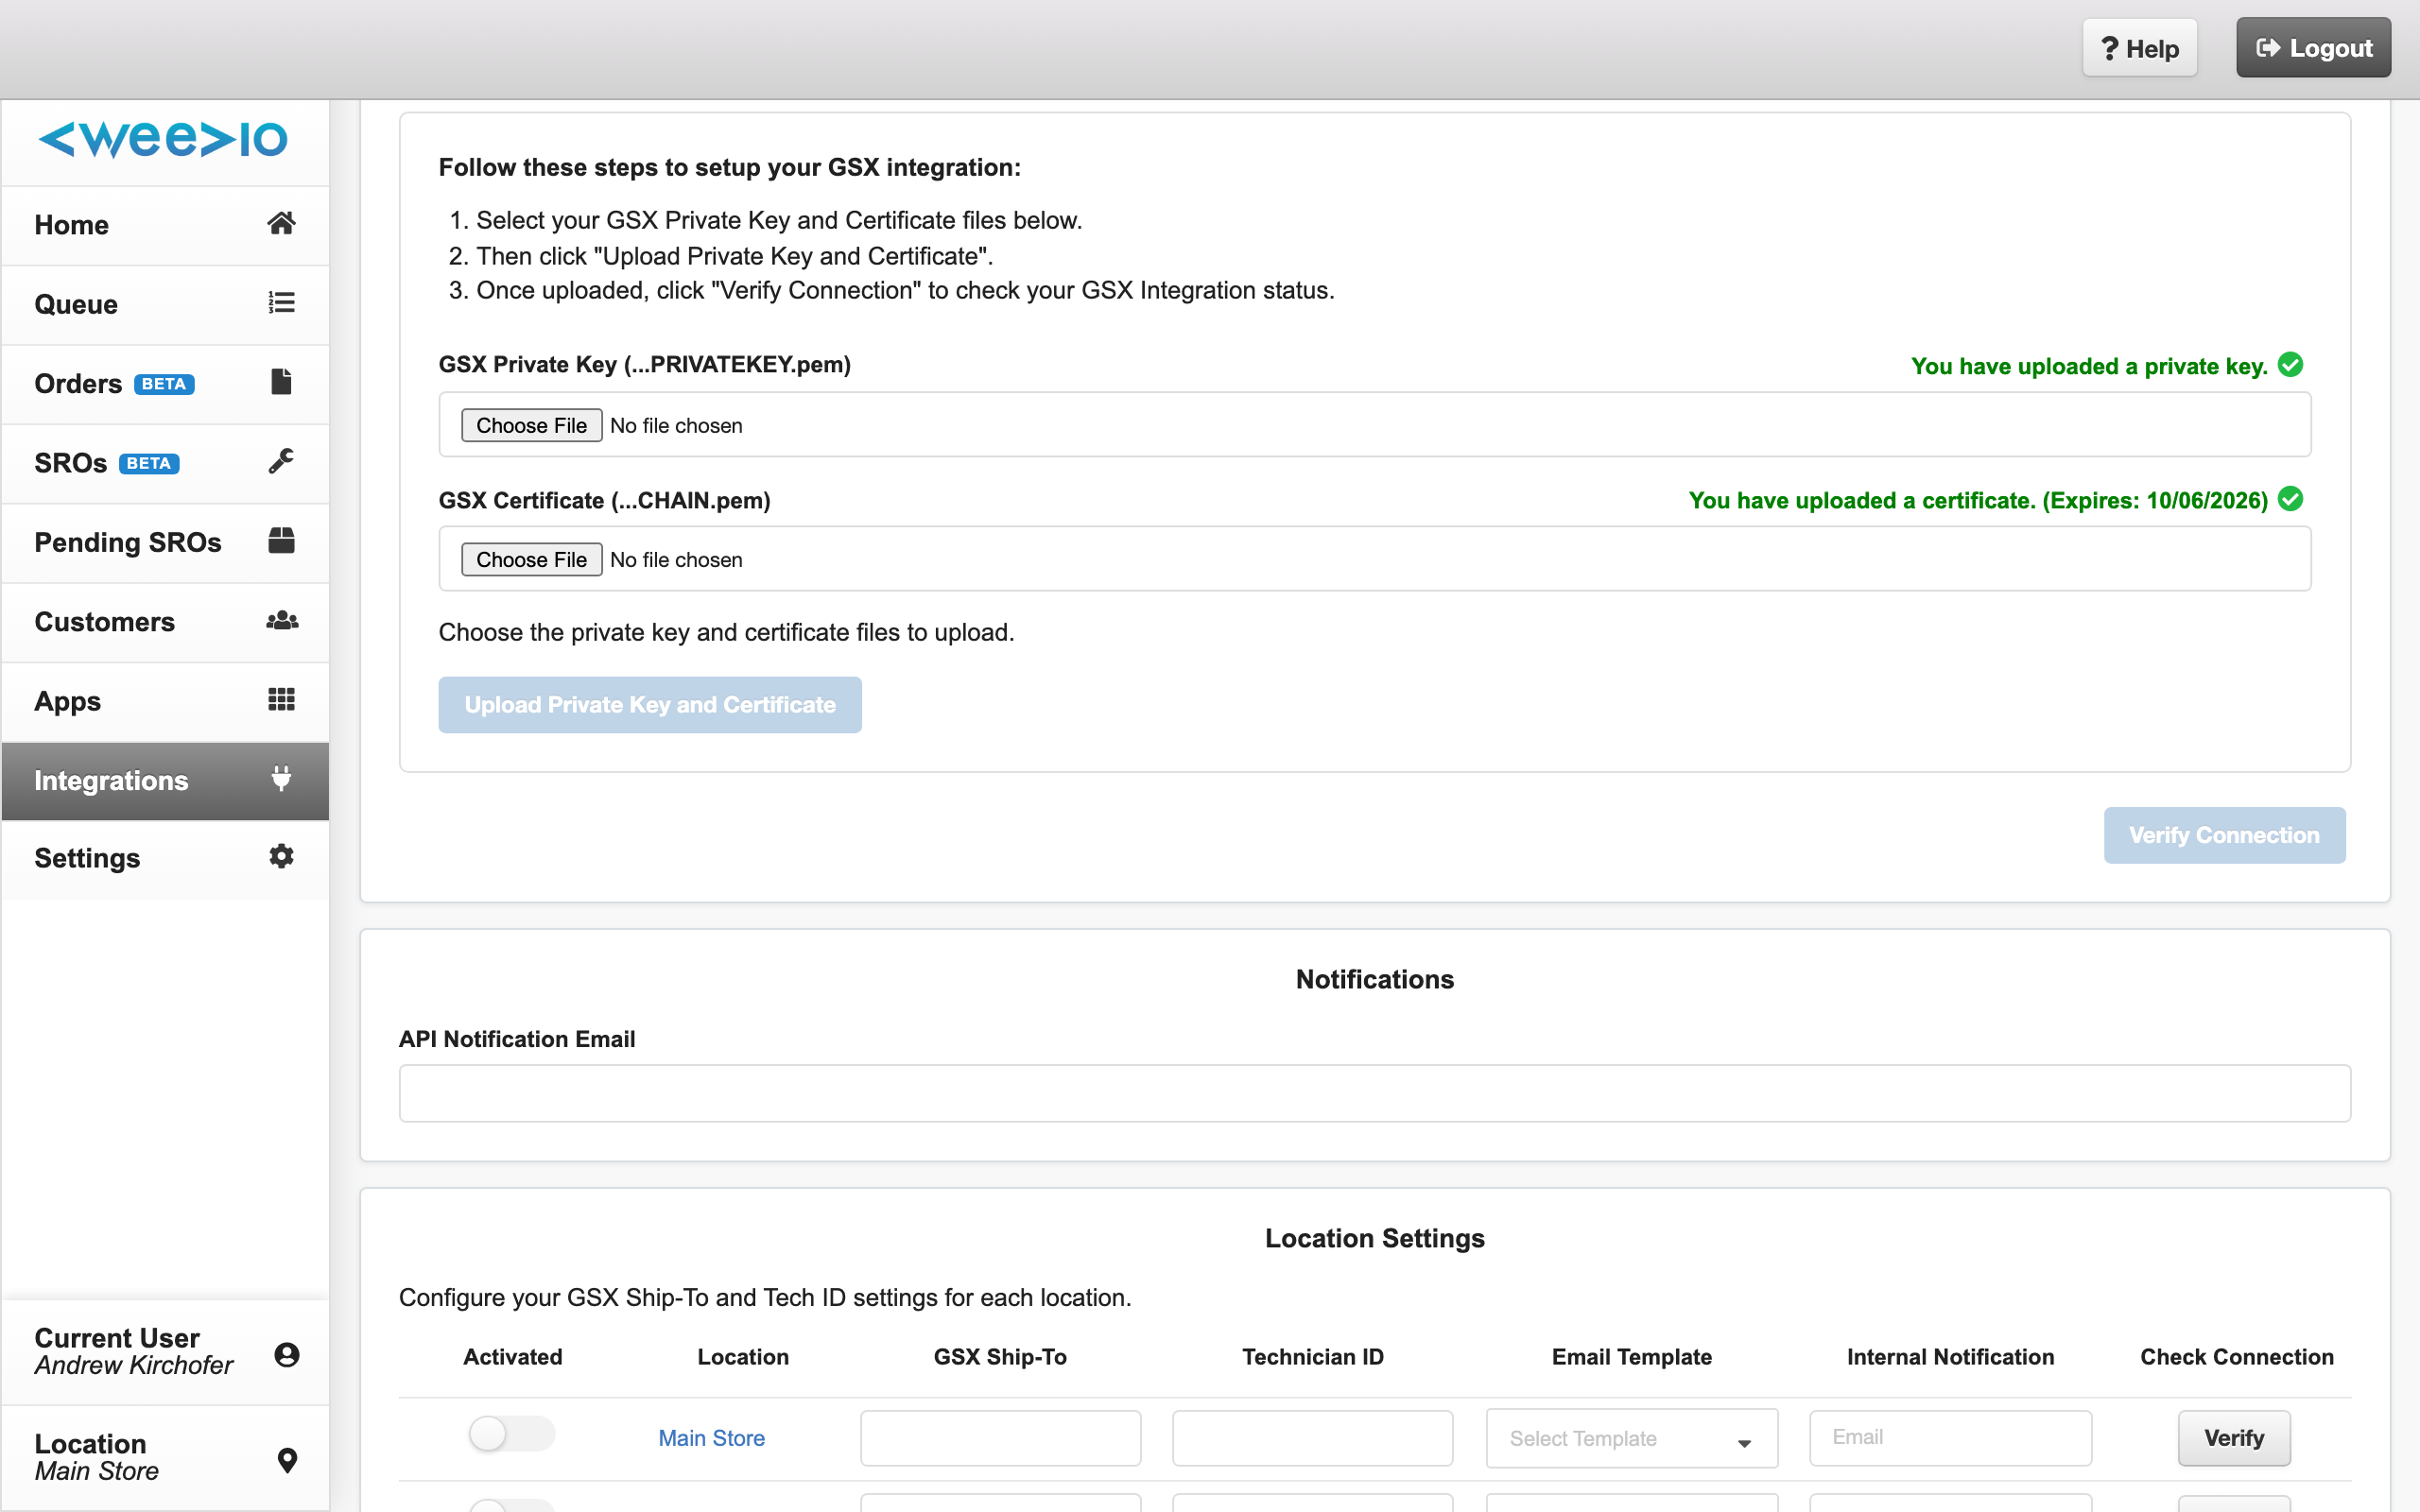
Task: Choose File for GSX Private Key
Action: pyautogui.click(x=531, y=425)
